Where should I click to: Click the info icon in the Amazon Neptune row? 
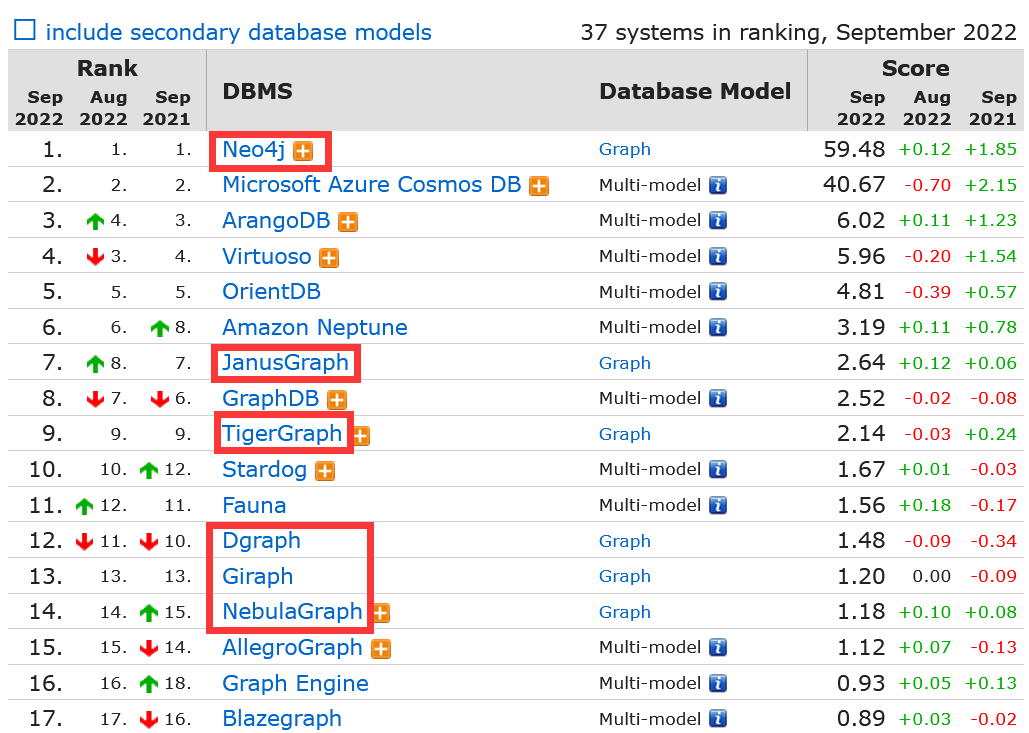[x=717, y=328]
